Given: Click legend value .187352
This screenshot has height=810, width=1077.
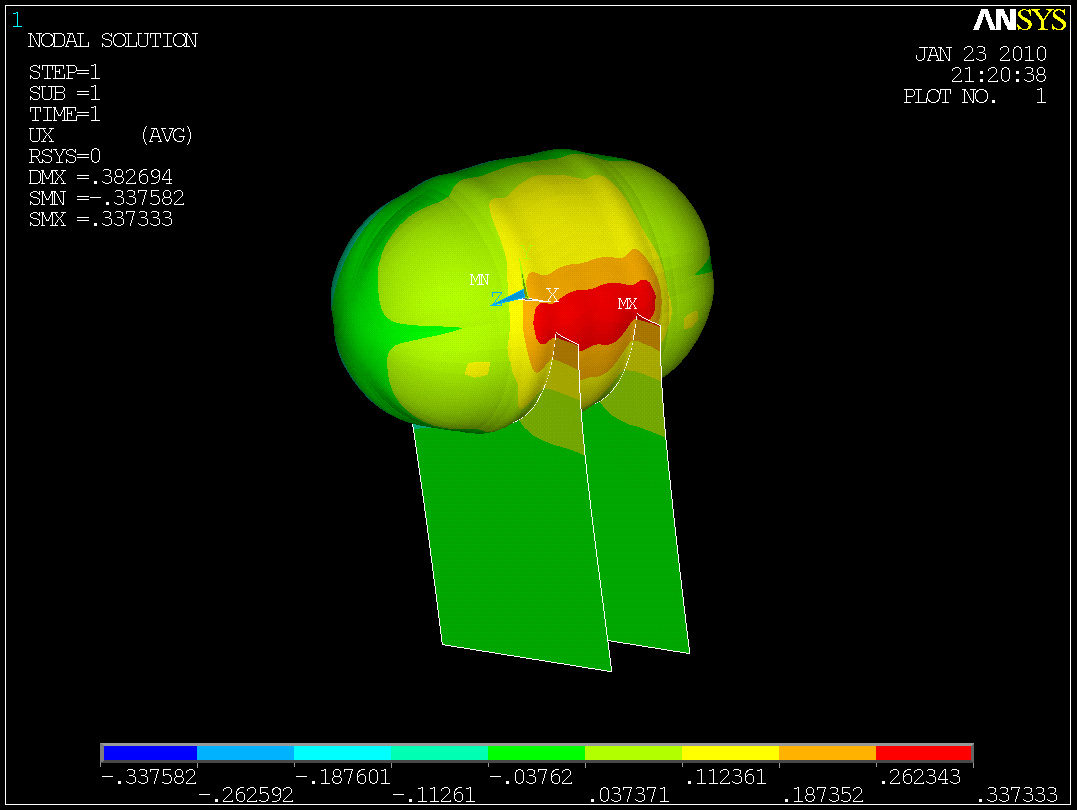Looking at the screenshot, I should click(823, 795).
